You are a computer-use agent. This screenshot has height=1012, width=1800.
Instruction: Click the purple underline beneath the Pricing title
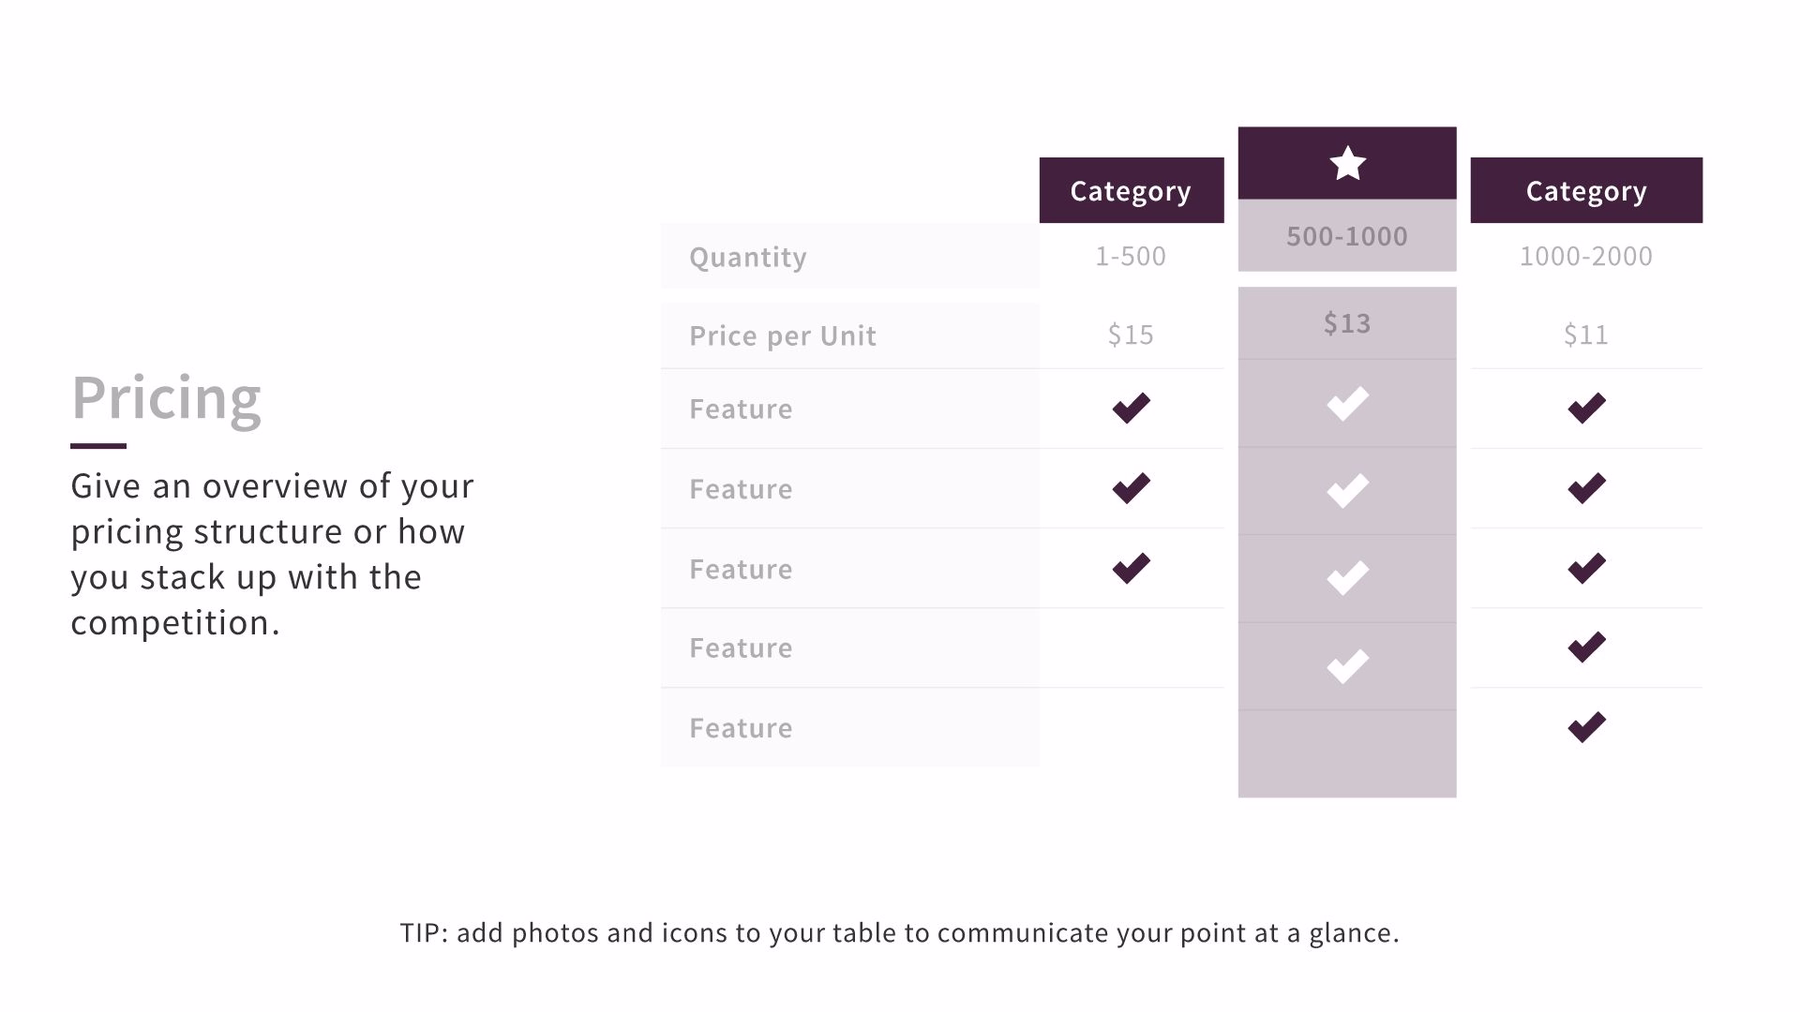pos(98,446)
